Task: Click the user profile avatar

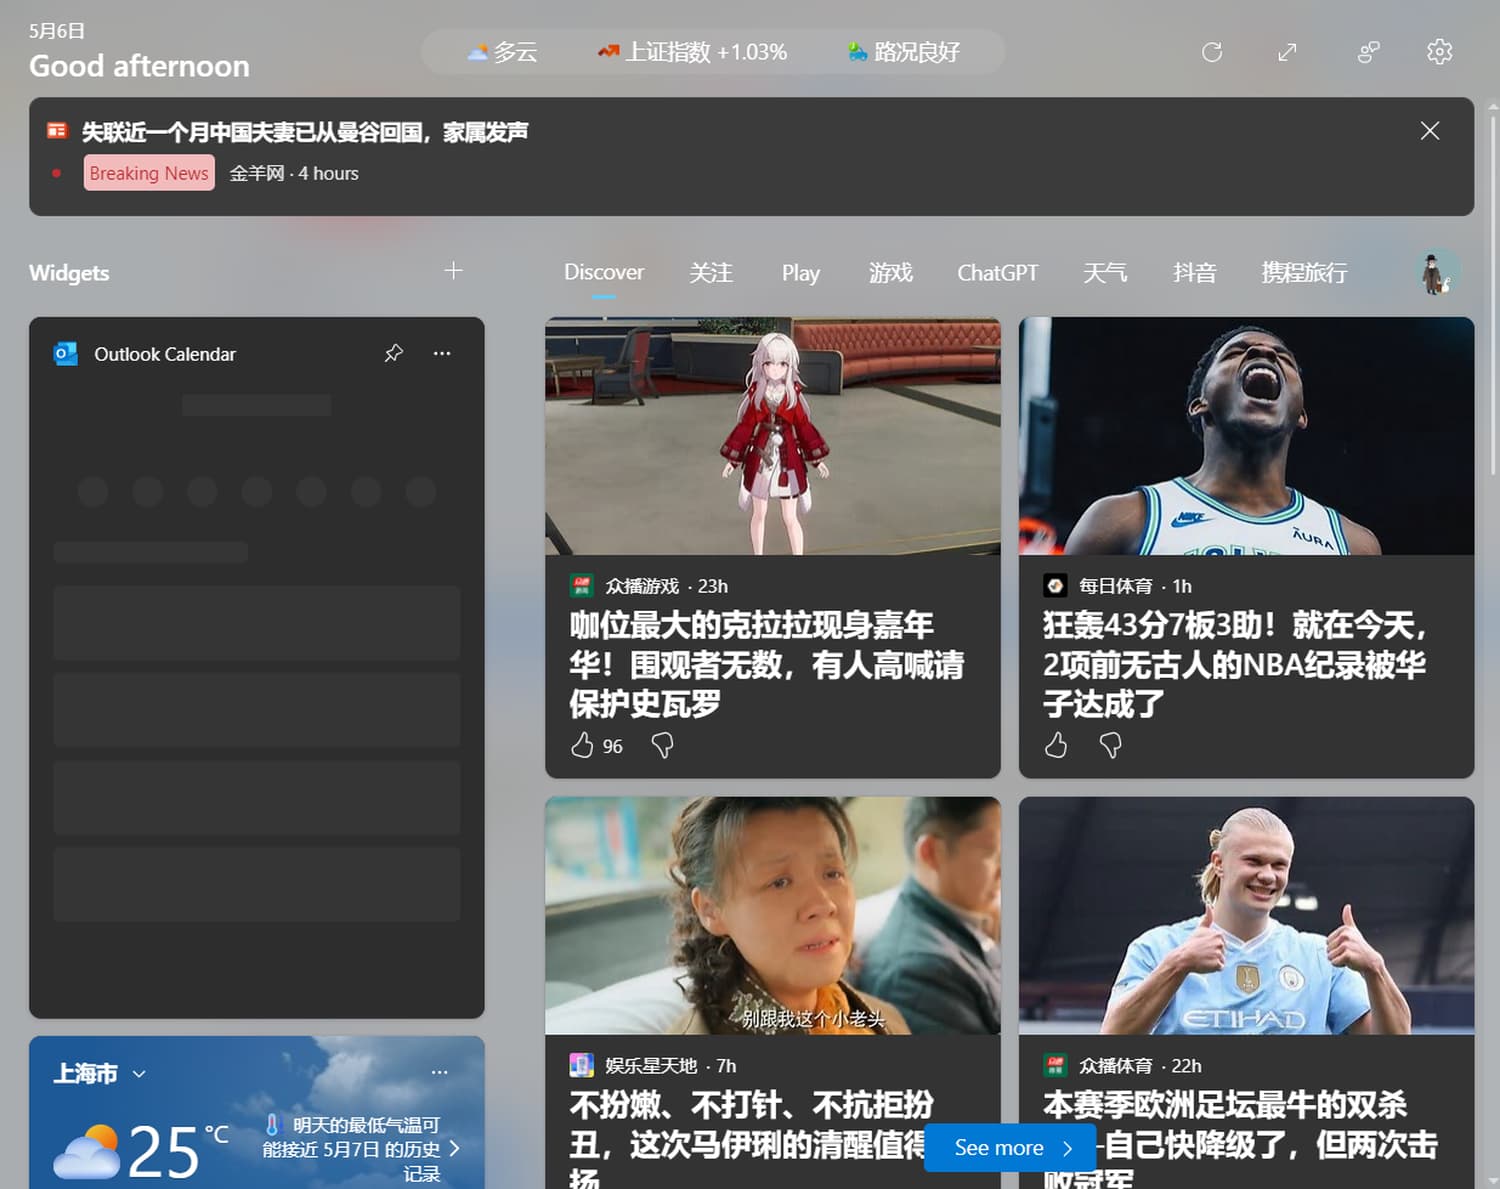Action: pyautogui.click(x=1437, y=272)
